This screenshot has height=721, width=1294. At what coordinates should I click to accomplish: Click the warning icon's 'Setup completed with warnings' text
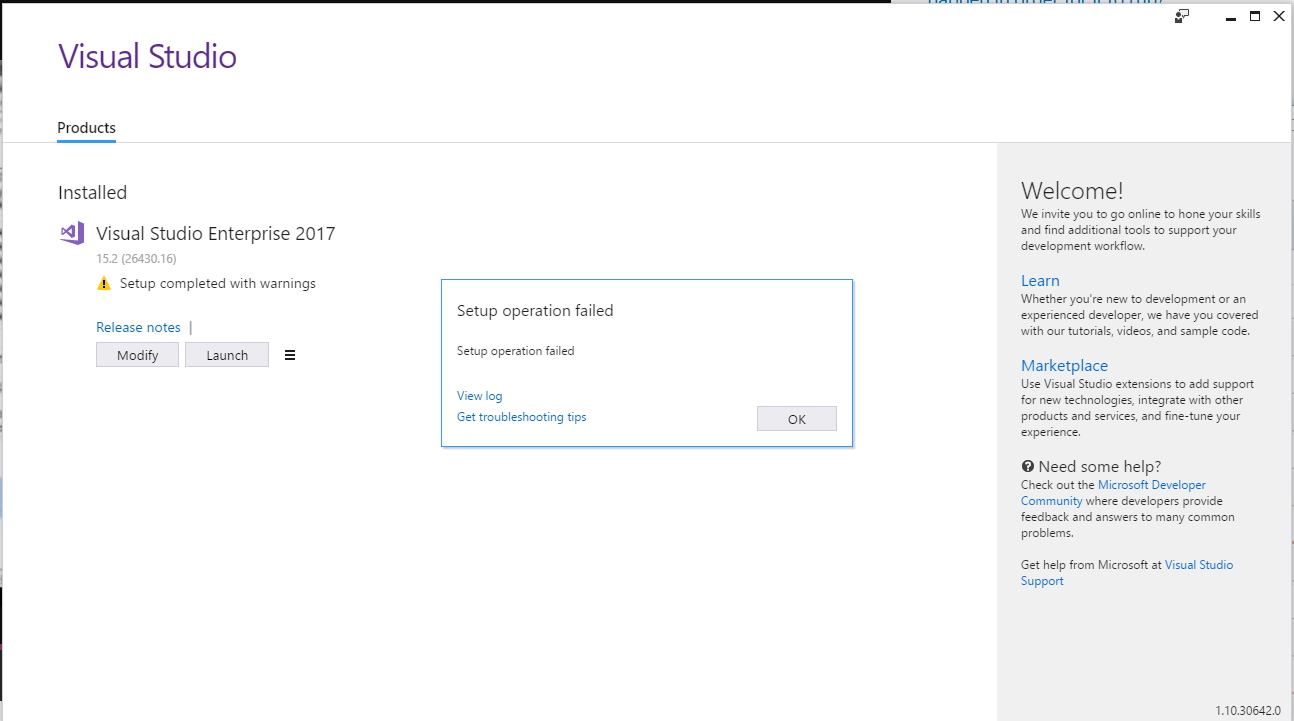(216, 283)
